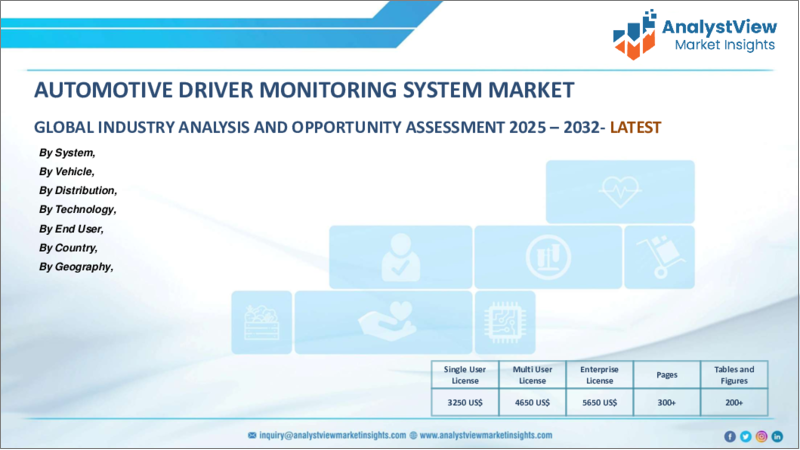Viewport: 800px width, 450px height.
Task: Click the 'By Technology' segment text
Action: pos(78,209)
